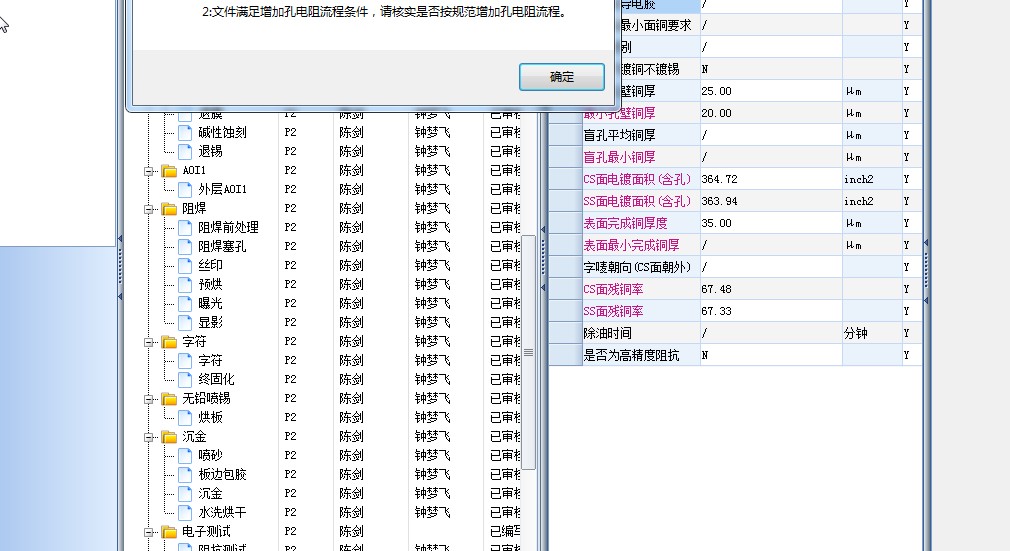Click the AOI1 folder icon

[169, 171]
